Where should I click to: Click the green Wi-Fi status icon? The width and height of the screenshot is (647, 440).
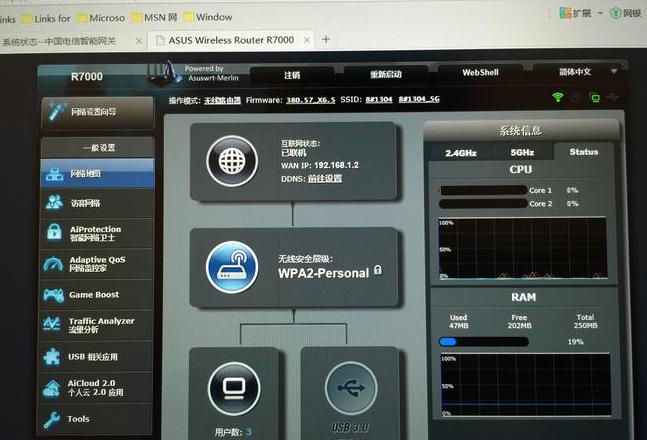pos(558,97)
